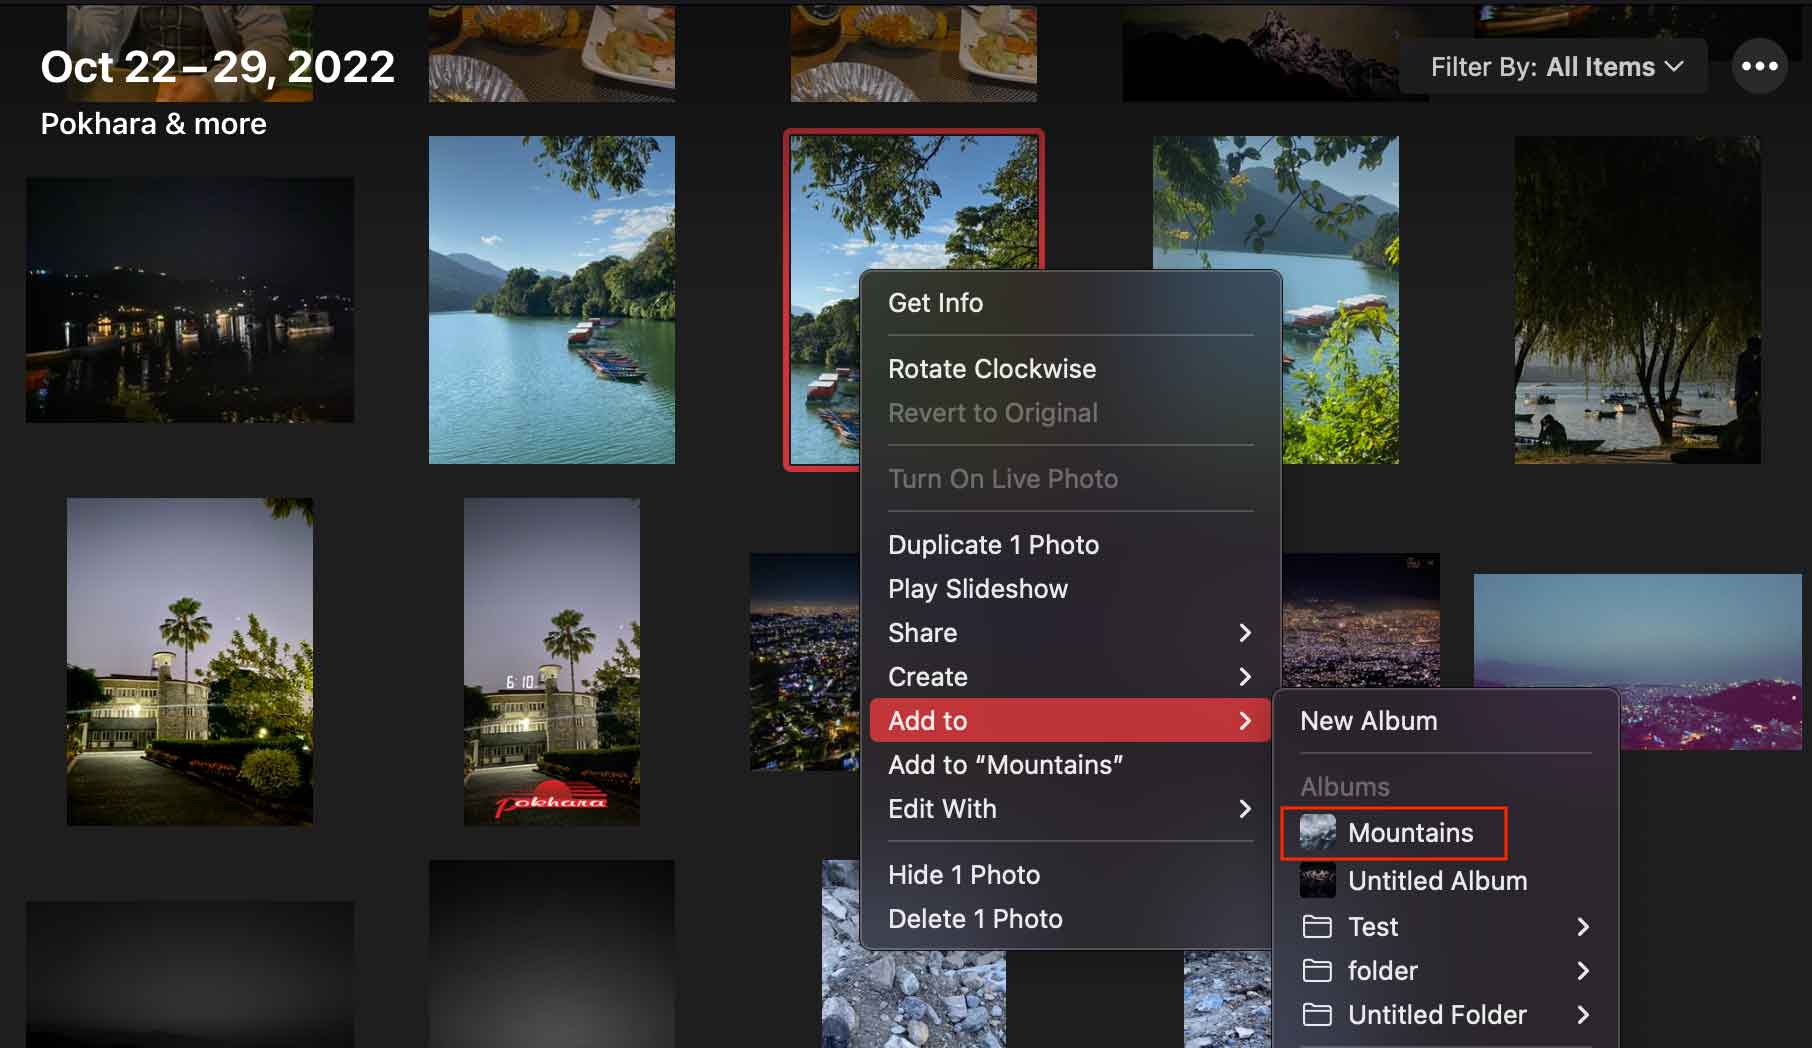The height and width of the screenshot is (1048, 1812).
Task: Open the night lake lights photo
Action: (190, 300)
